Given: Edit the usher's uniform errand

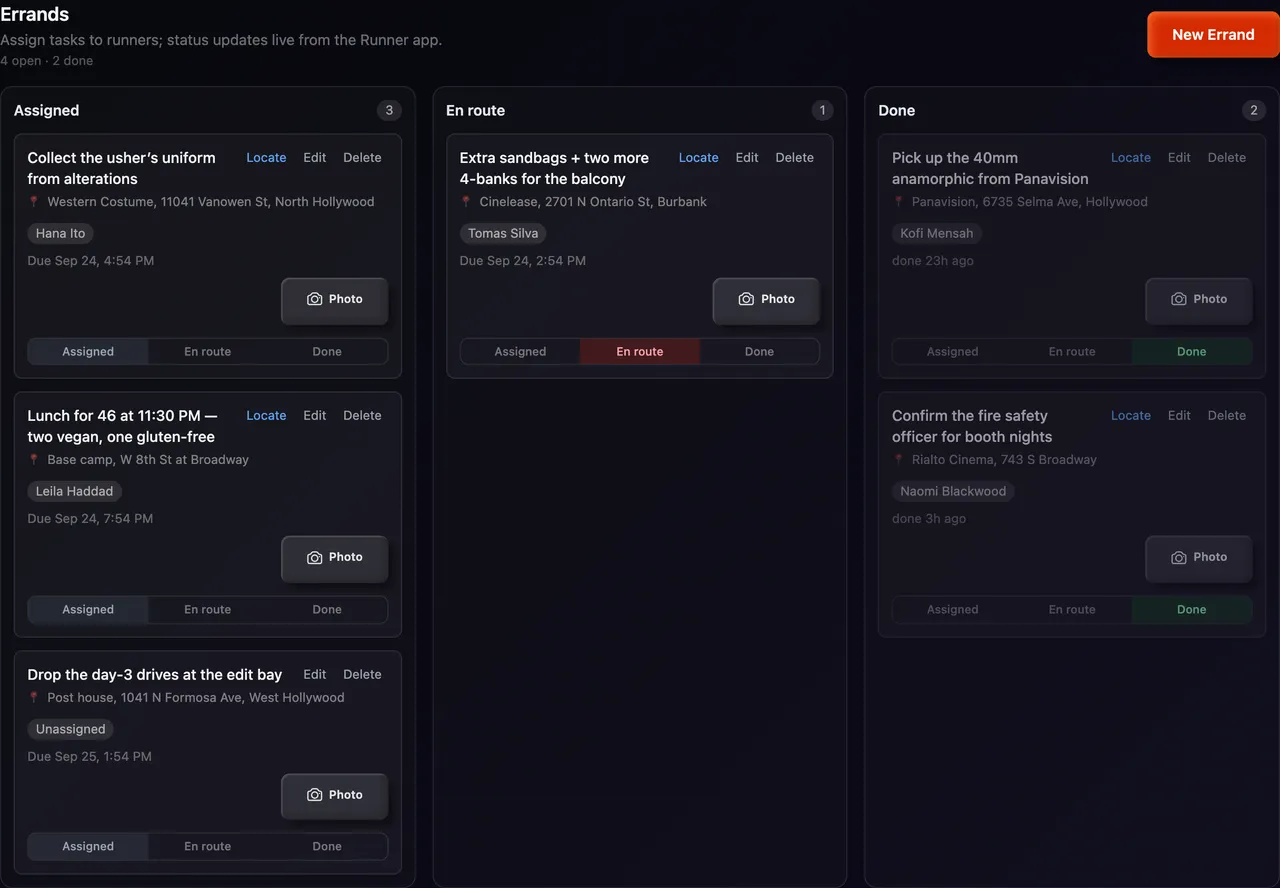Looking at the screenshot, I should [x=315, y=158].
